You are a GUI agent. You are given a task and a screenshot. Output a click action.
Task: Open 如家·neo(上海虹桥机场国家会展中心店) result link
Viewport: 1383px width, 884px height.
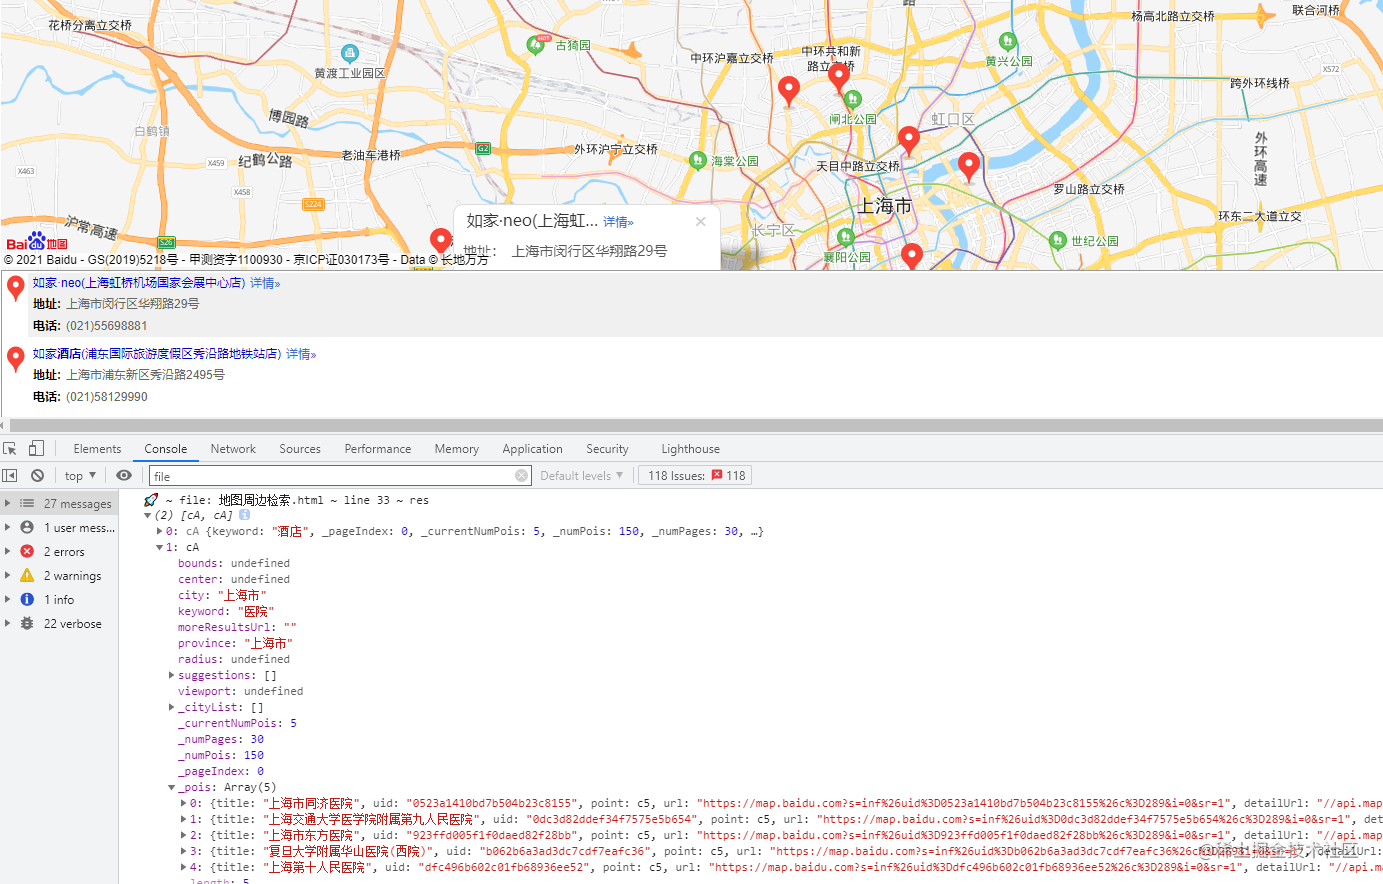pos(139,283)
